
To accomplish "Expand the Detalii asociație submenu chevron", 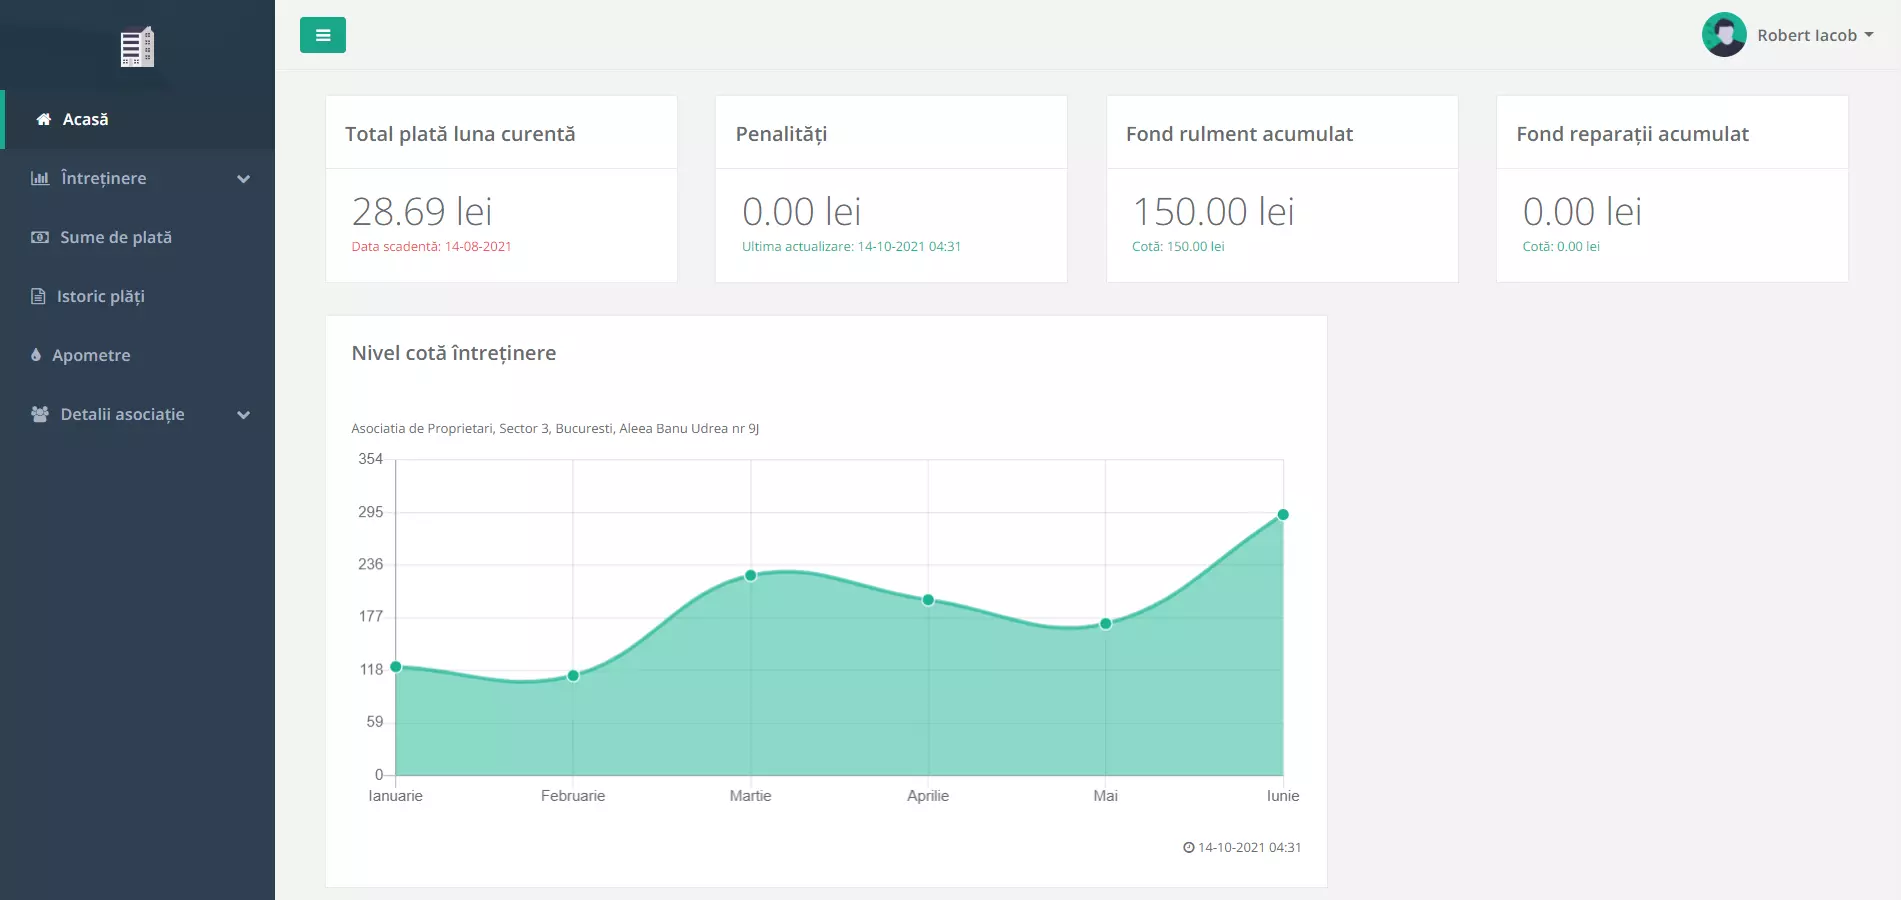I will [243, 415].
